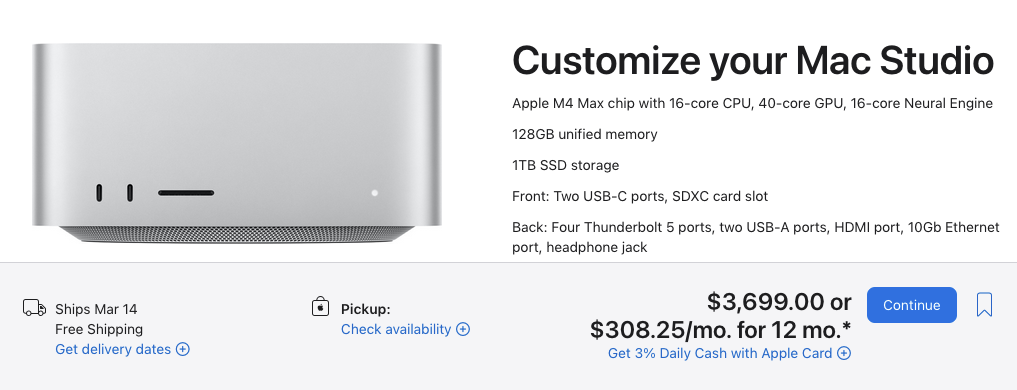Click the 128GB unified memory spec line
This screenshot has width=1017, height=390.
(x=584, y=134)
